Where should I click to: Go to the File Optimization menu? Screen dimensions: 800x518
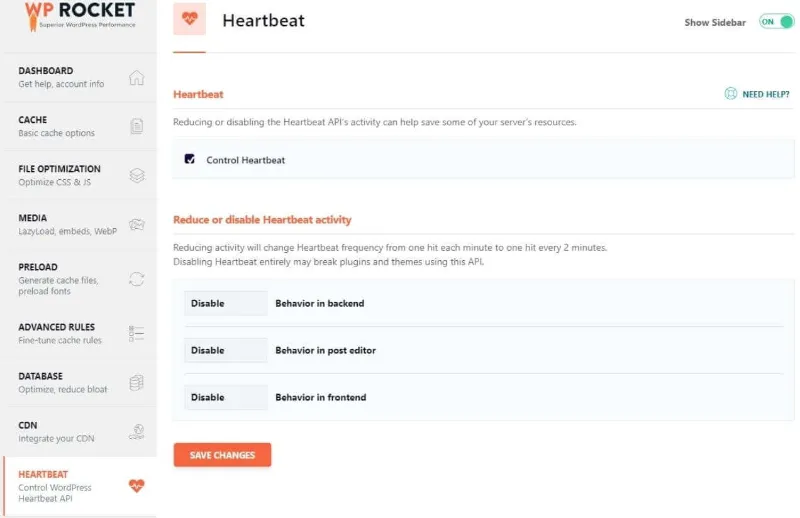point(60,175)
